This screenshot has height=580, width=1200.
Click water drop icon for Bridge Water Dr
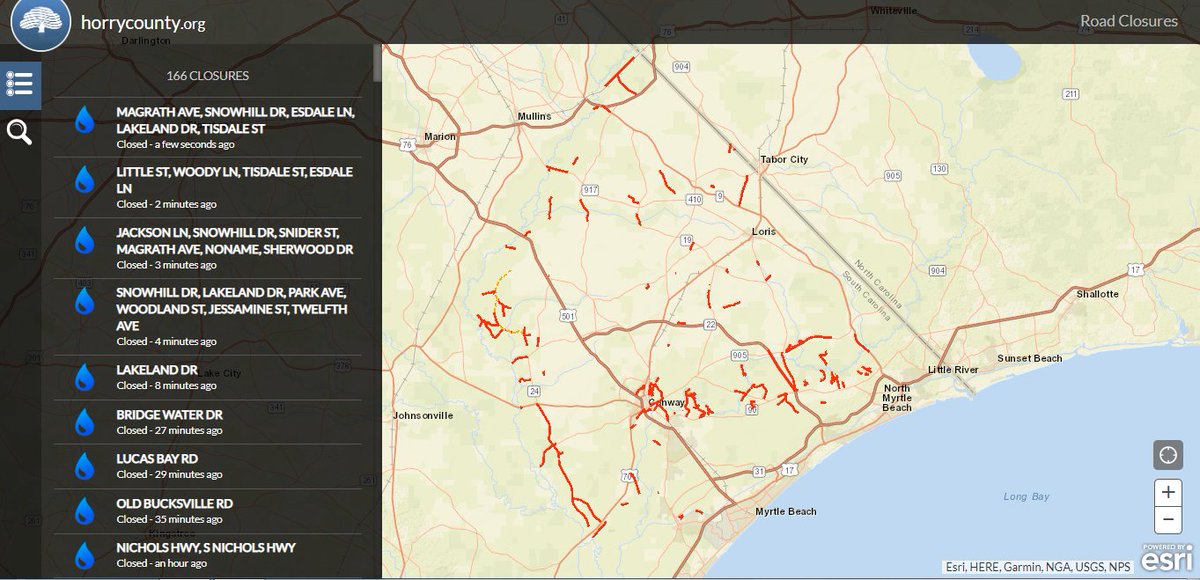coord(85,422)
